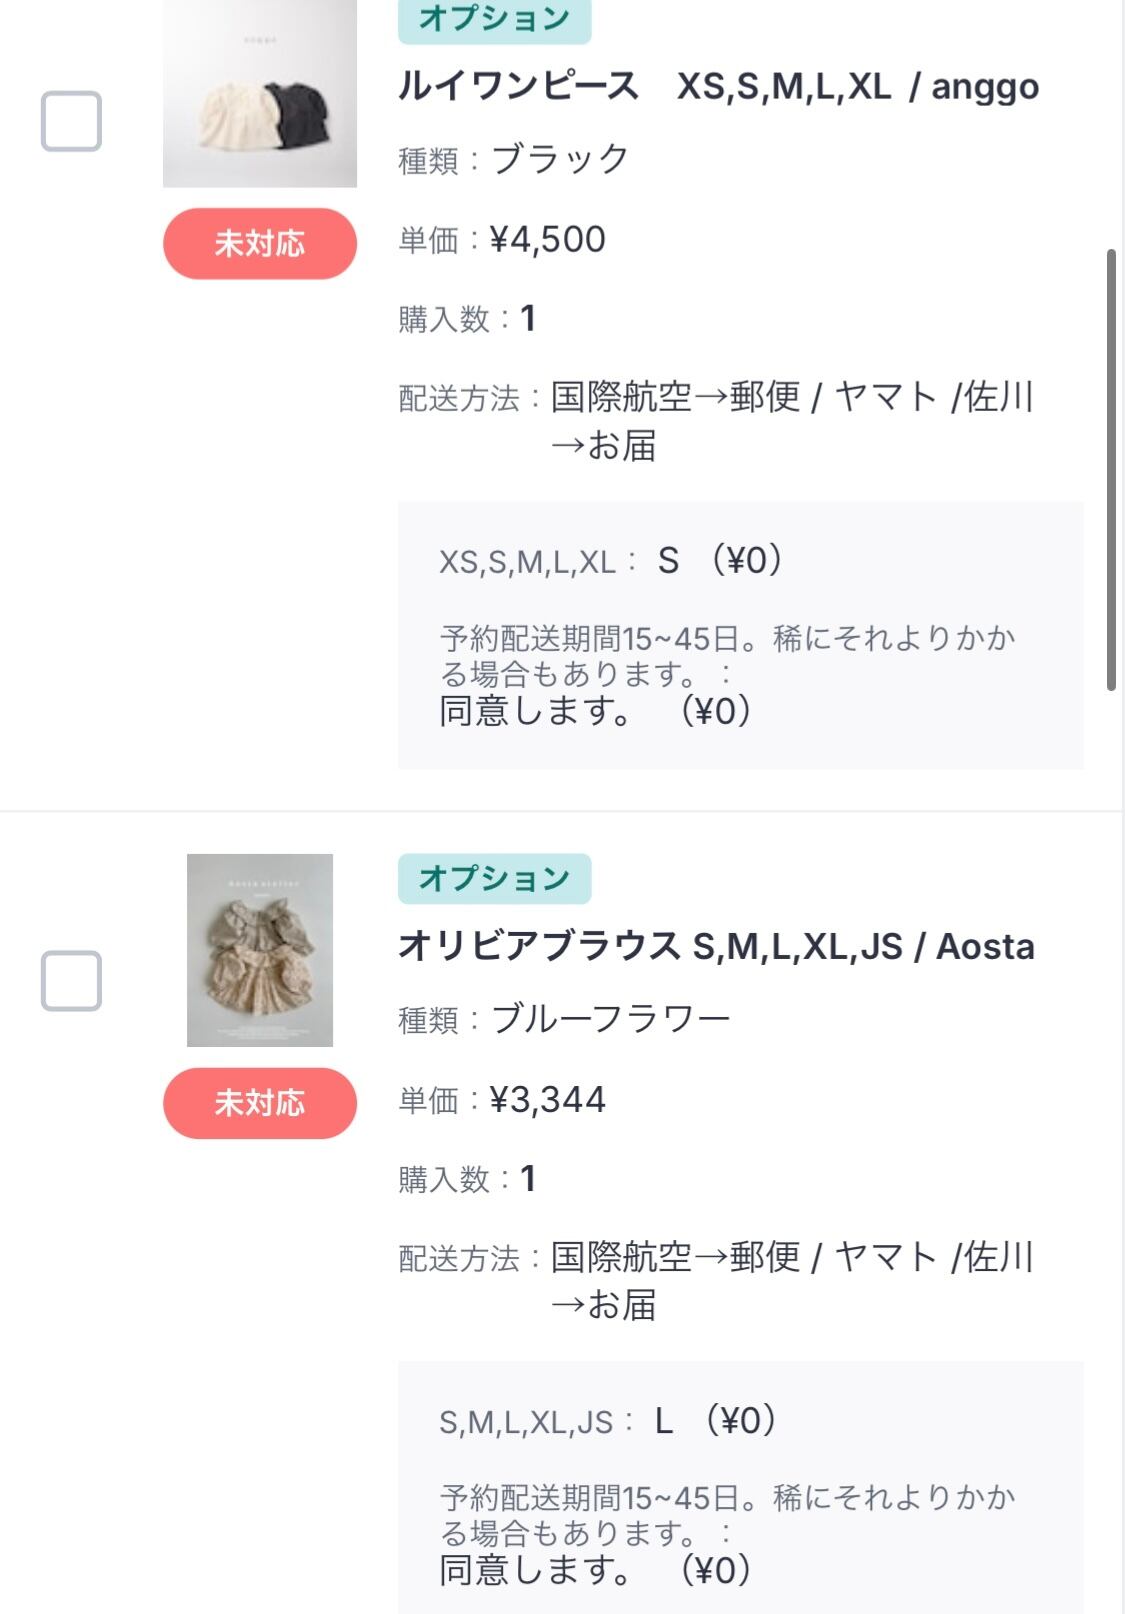Screen dimensions: 1125x1614
Task: Open the ルイワンピース / anggo product title
Action: click(x=718, y=87)
